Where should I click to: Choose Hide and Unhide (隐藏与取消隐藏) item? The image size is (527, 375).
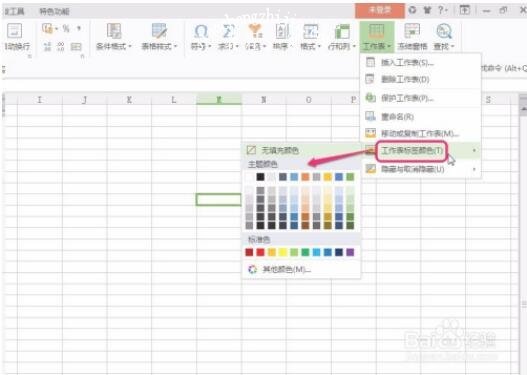tap(420, 169)
